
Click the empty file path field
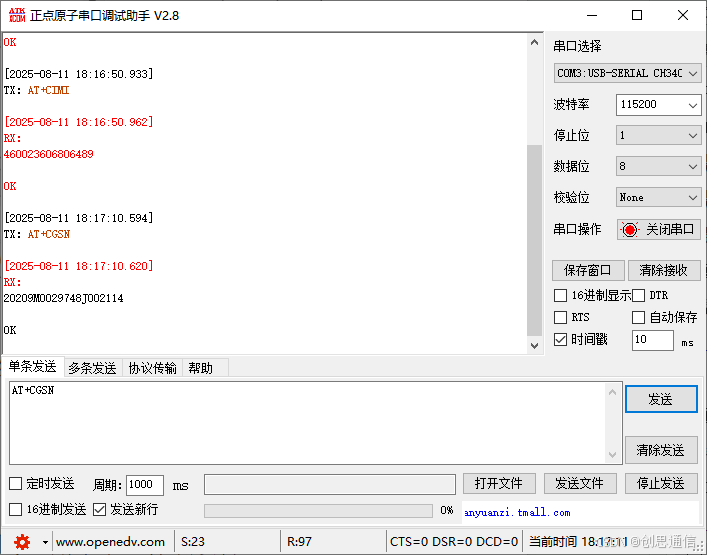[330, 484]
